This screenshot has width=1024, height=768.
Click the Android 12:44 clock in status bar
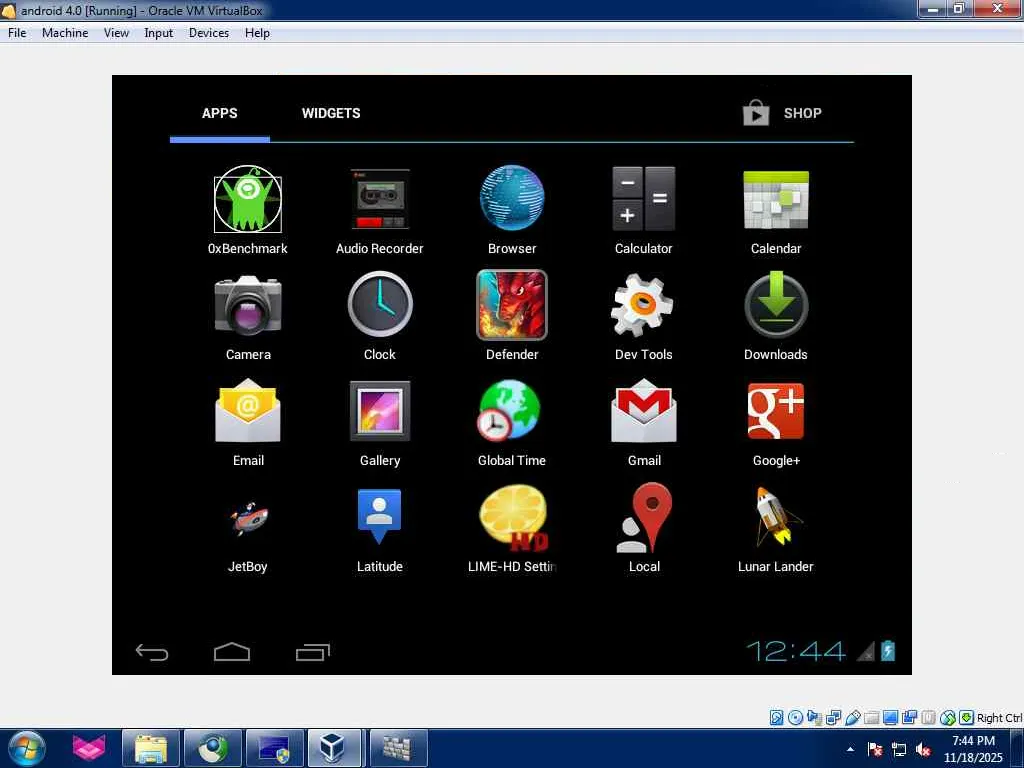click(x=795, y=651)
